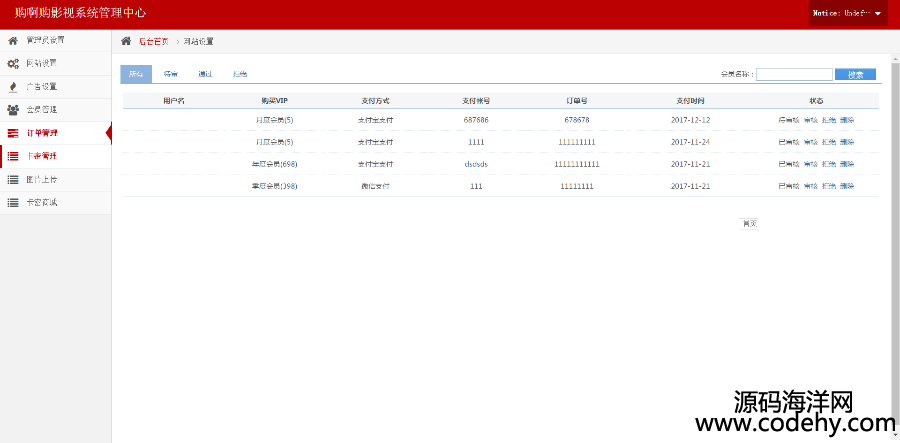Click 拒绝 for the 2017-12-12 order
Screen dimensions: 900x443
828,121
